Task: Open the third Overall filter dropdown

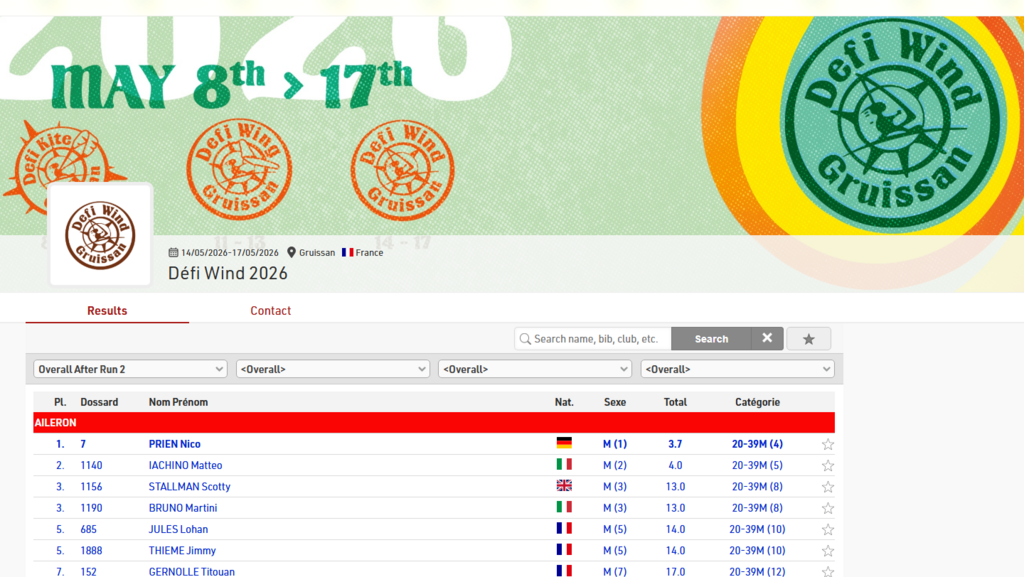Action: pos(535,369)
